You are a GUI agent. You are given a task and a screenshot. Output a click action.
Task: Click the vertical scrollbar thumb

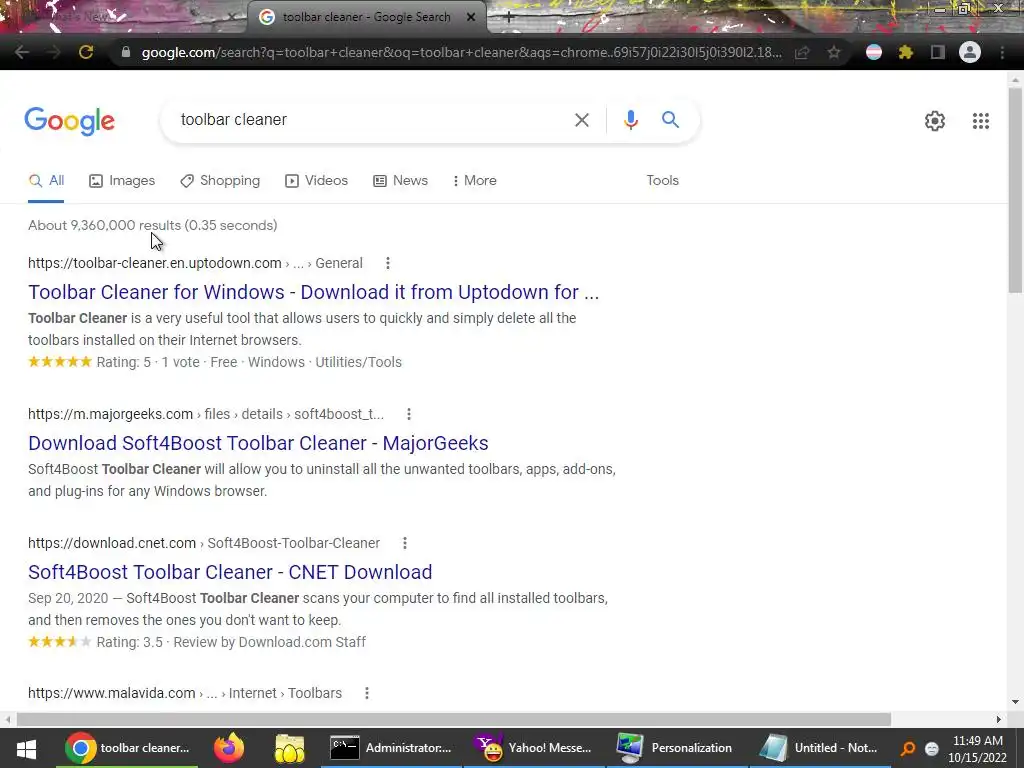pyautogui.click(x=1015, y=189)
